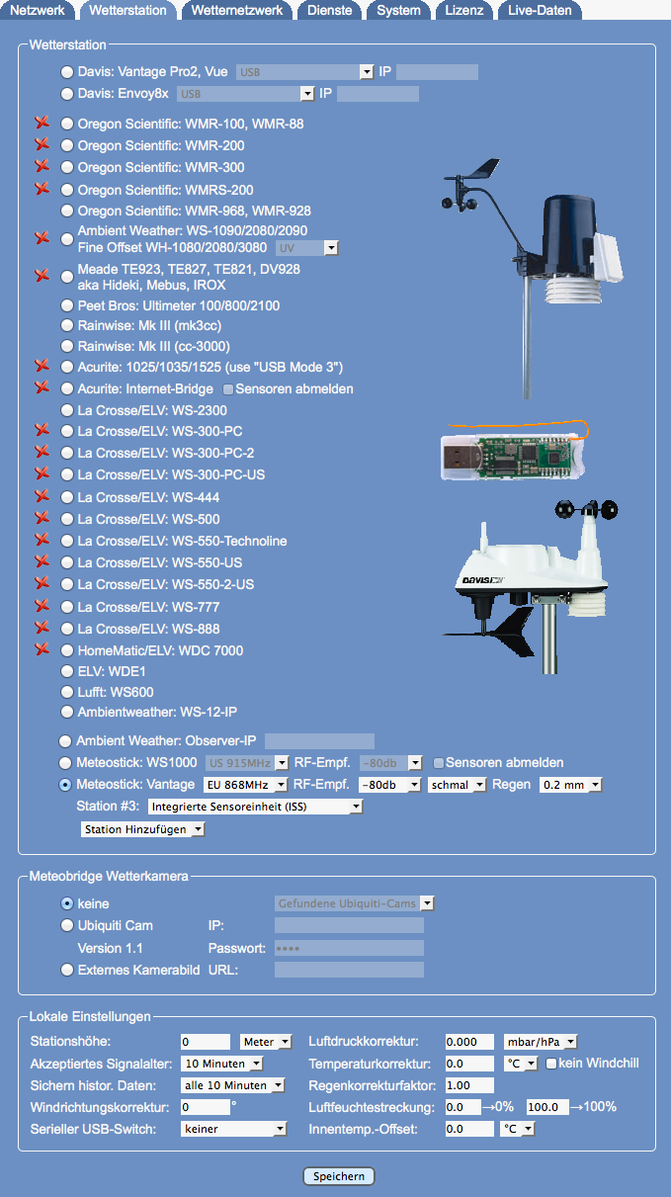The image size is (671, 1197).
Task: Click the red X icon next to La Crosse WS-444
Action: click(x=42, y=496)
